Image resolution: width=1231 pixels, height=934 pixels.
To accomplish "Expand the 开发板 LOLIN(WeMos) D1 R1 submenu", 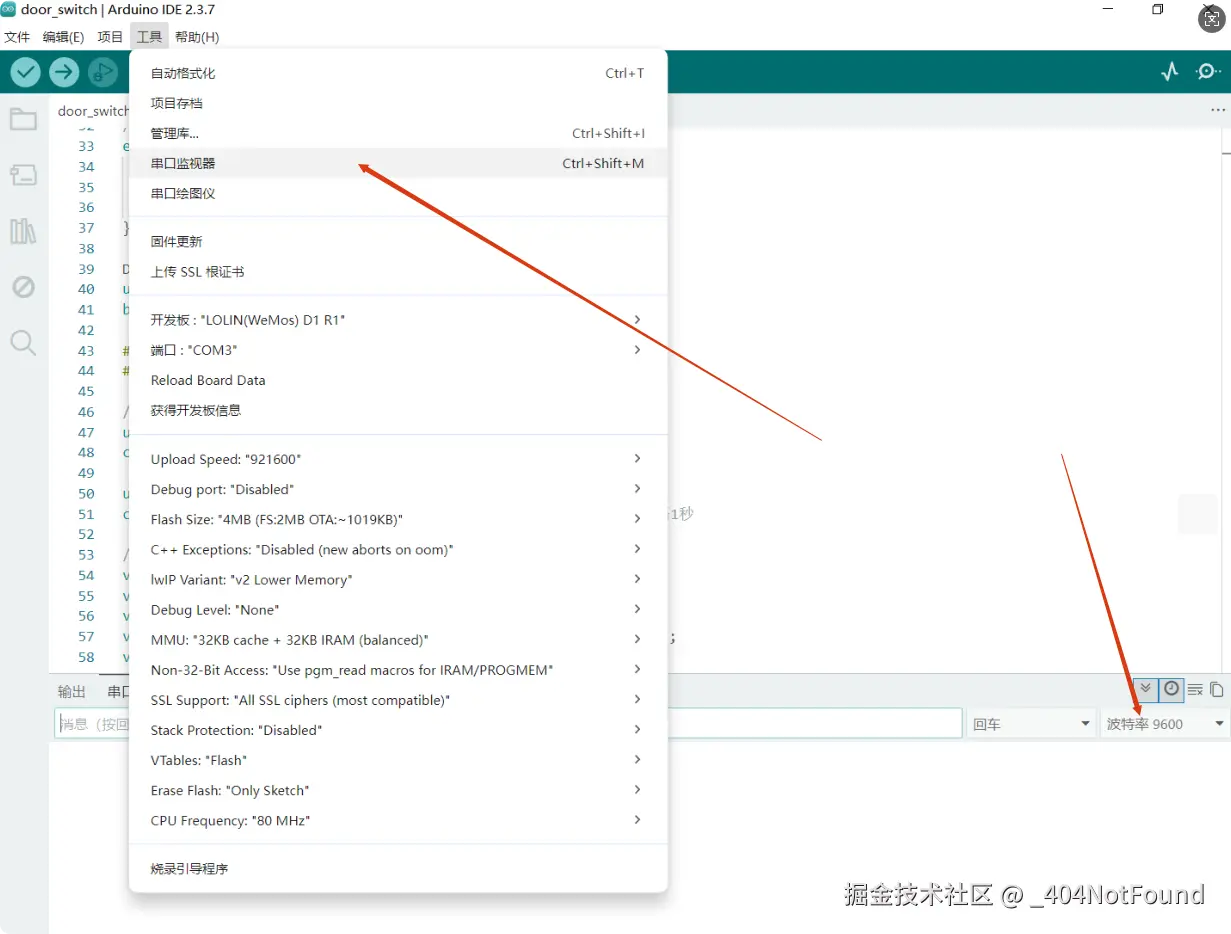I will (x=398, y=320).
